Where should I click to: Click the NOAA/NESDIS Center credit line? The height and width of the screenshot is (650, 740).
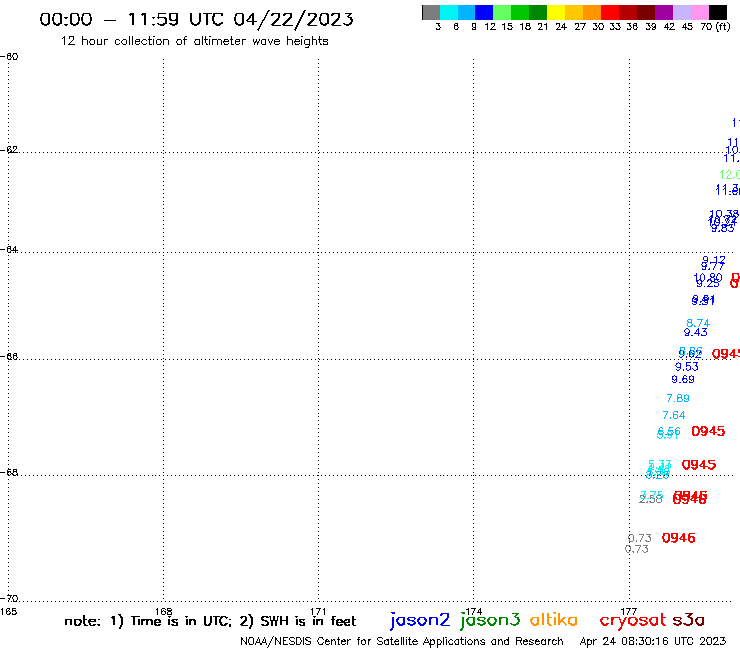[402, 641]
